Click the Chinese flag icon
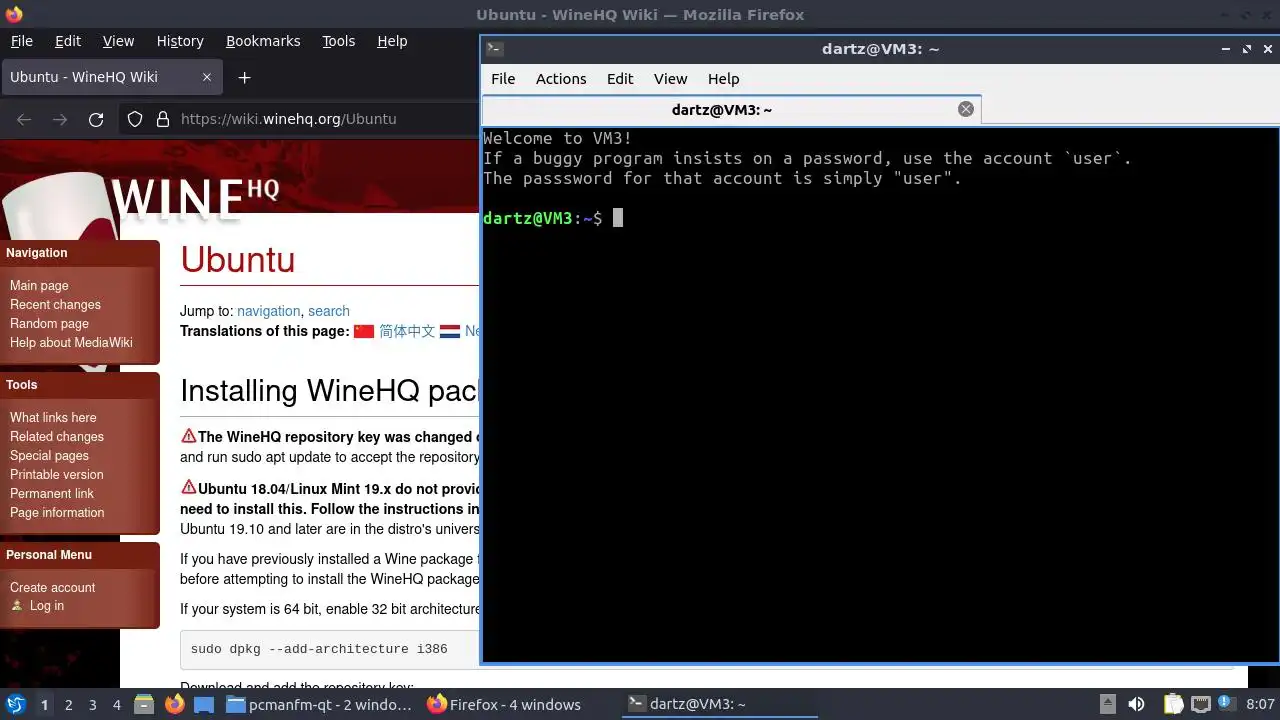1280x720 pixels. (x=364, y=331)
